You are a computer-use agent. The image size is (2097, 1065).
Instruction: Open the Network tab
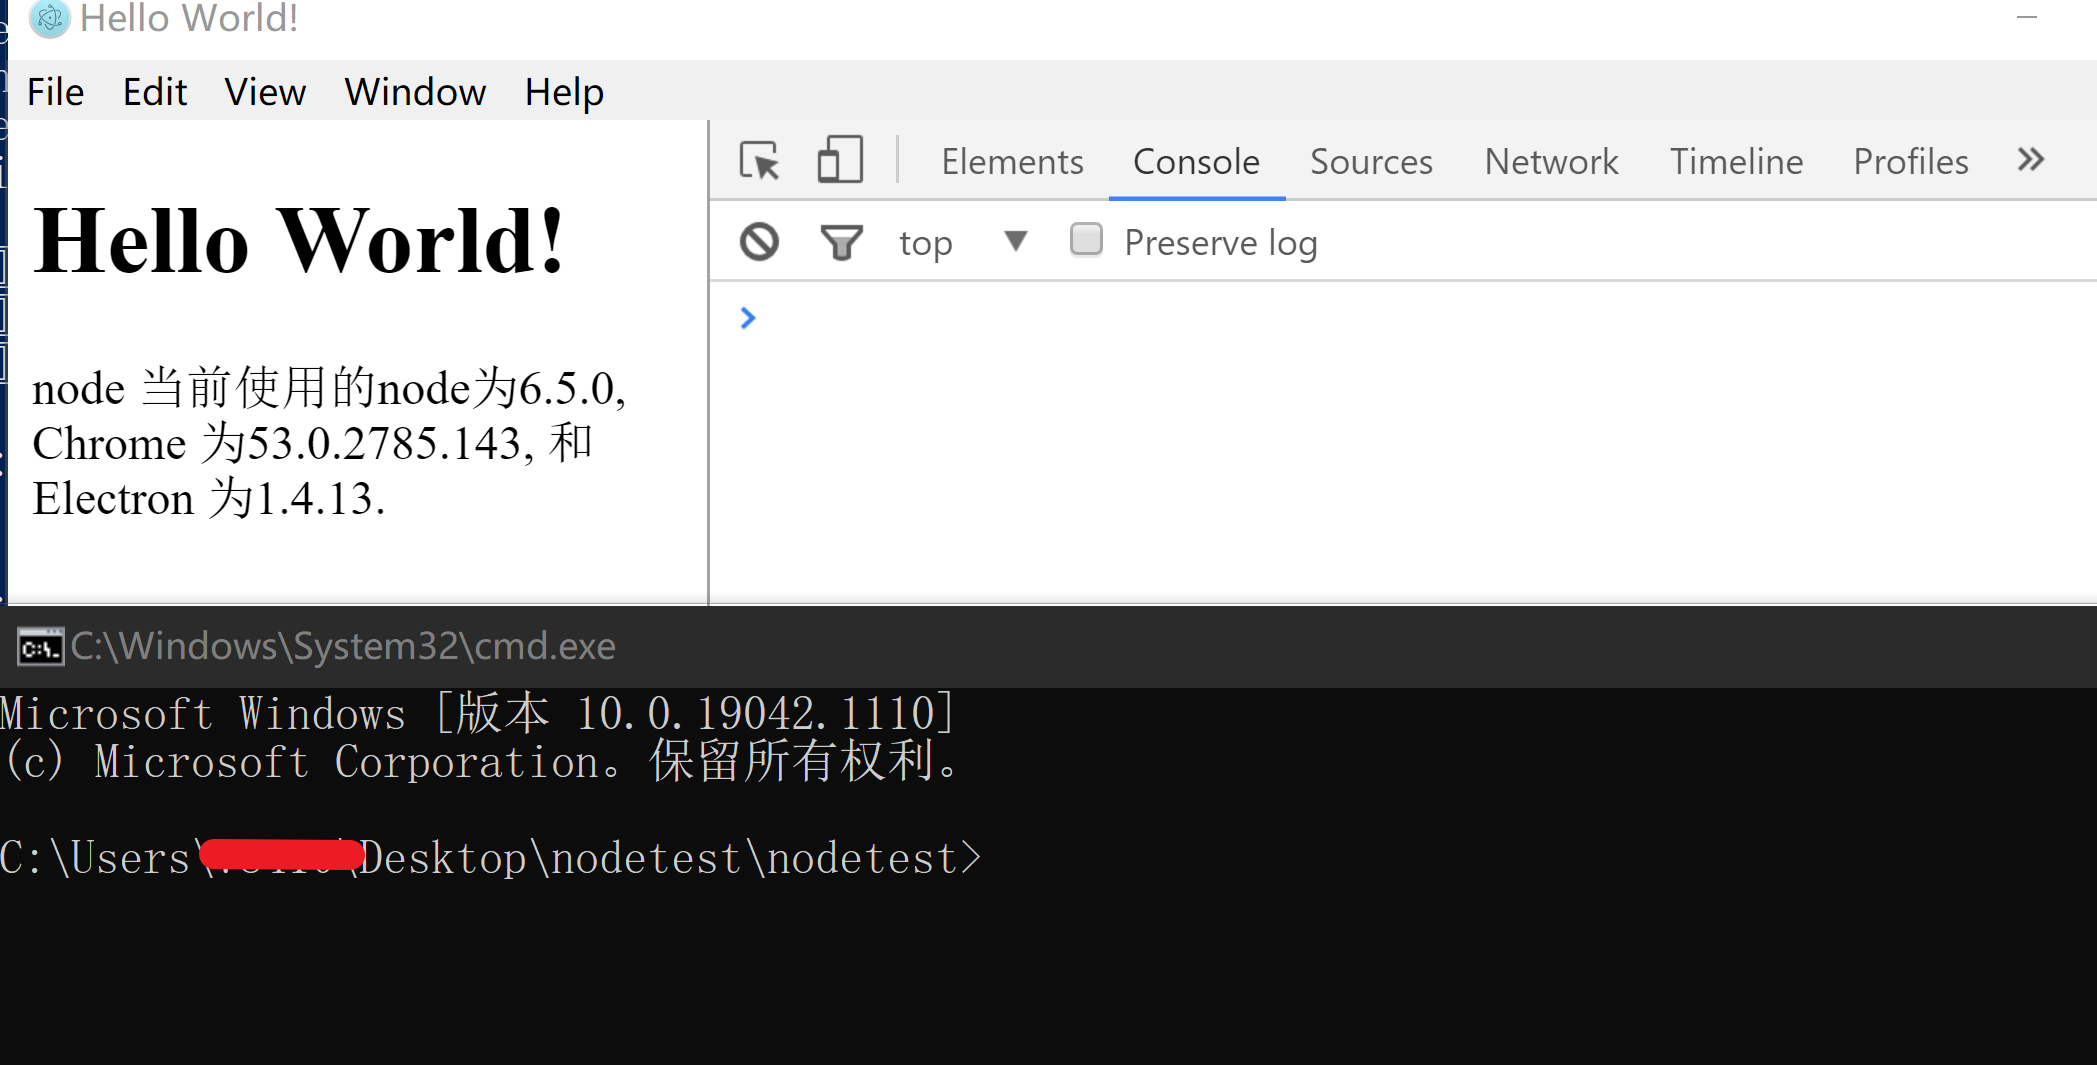[1550, 162]
